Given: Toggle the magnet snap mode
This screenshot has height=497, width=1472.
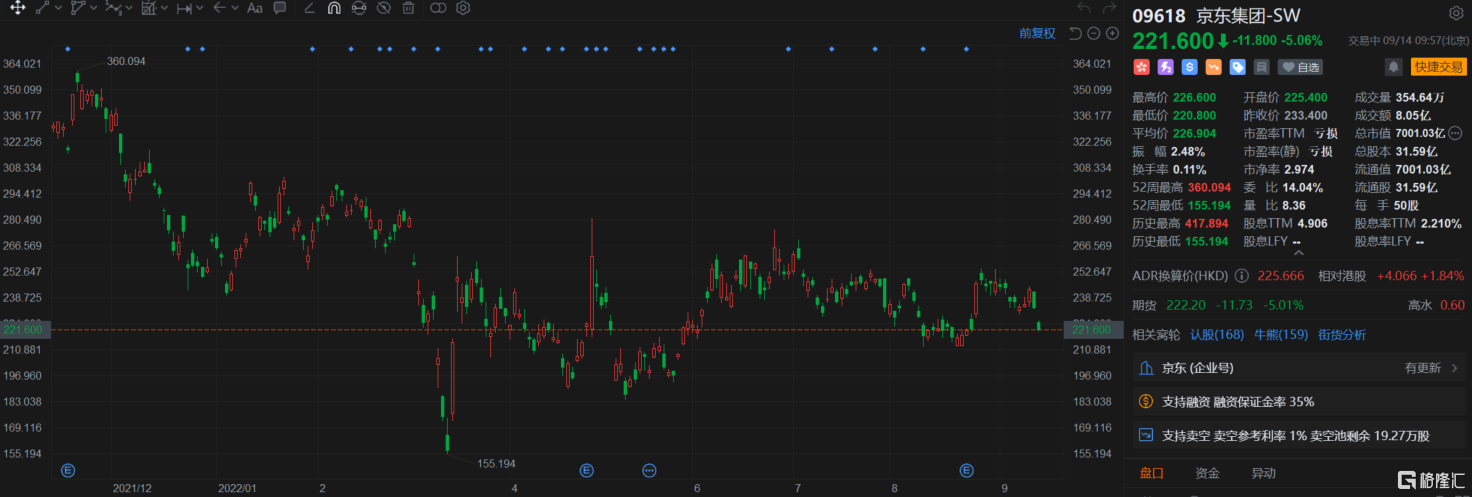Looking at the screenshot, I should (x=334, y=8).
